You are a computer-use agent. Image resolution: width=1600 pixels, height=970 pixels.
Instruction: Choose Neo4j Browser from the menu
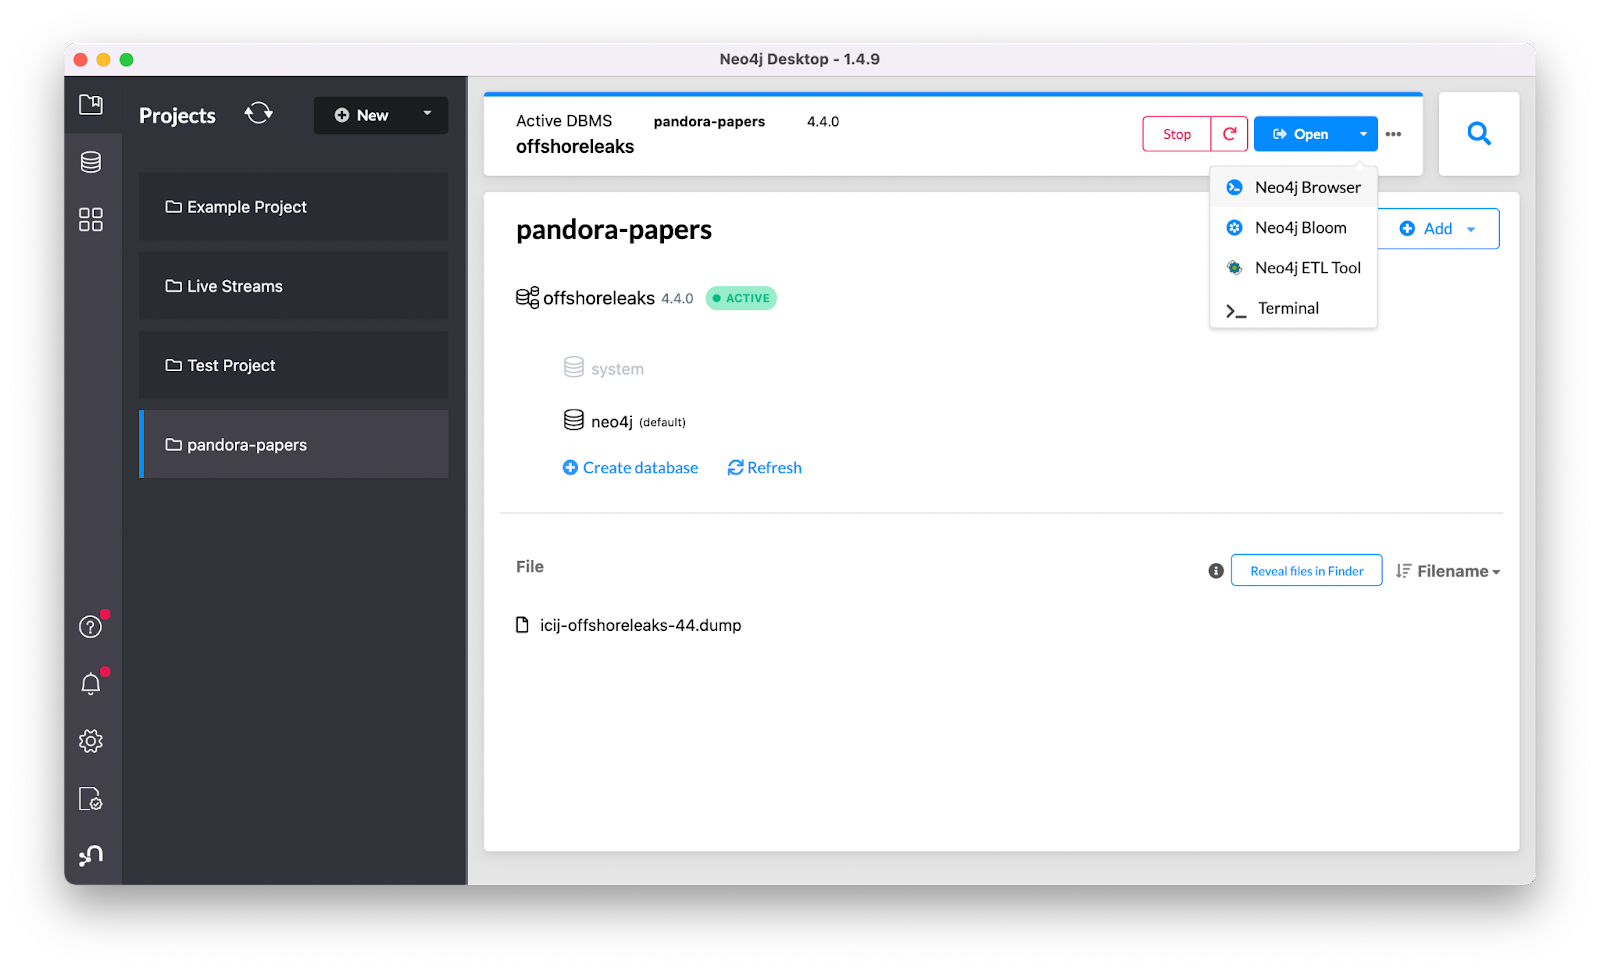(1294, 187)
